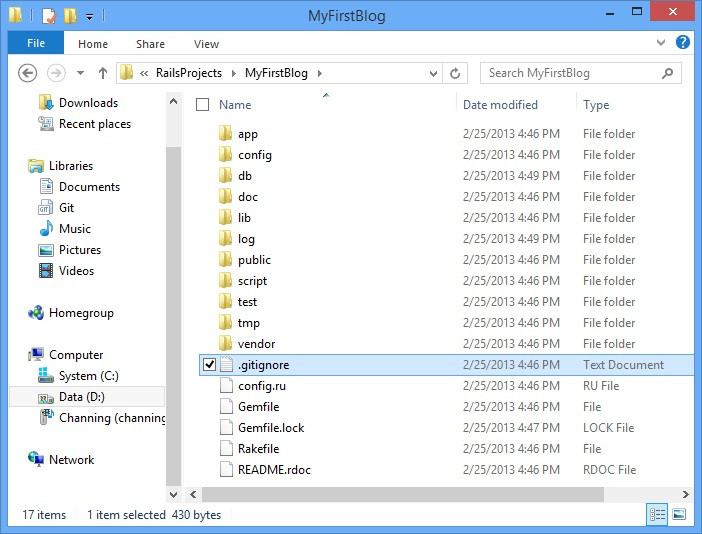The width and height of the screenshot is (702, 534).
Task: Open the System (C:) drive
Action: [89, 376]
